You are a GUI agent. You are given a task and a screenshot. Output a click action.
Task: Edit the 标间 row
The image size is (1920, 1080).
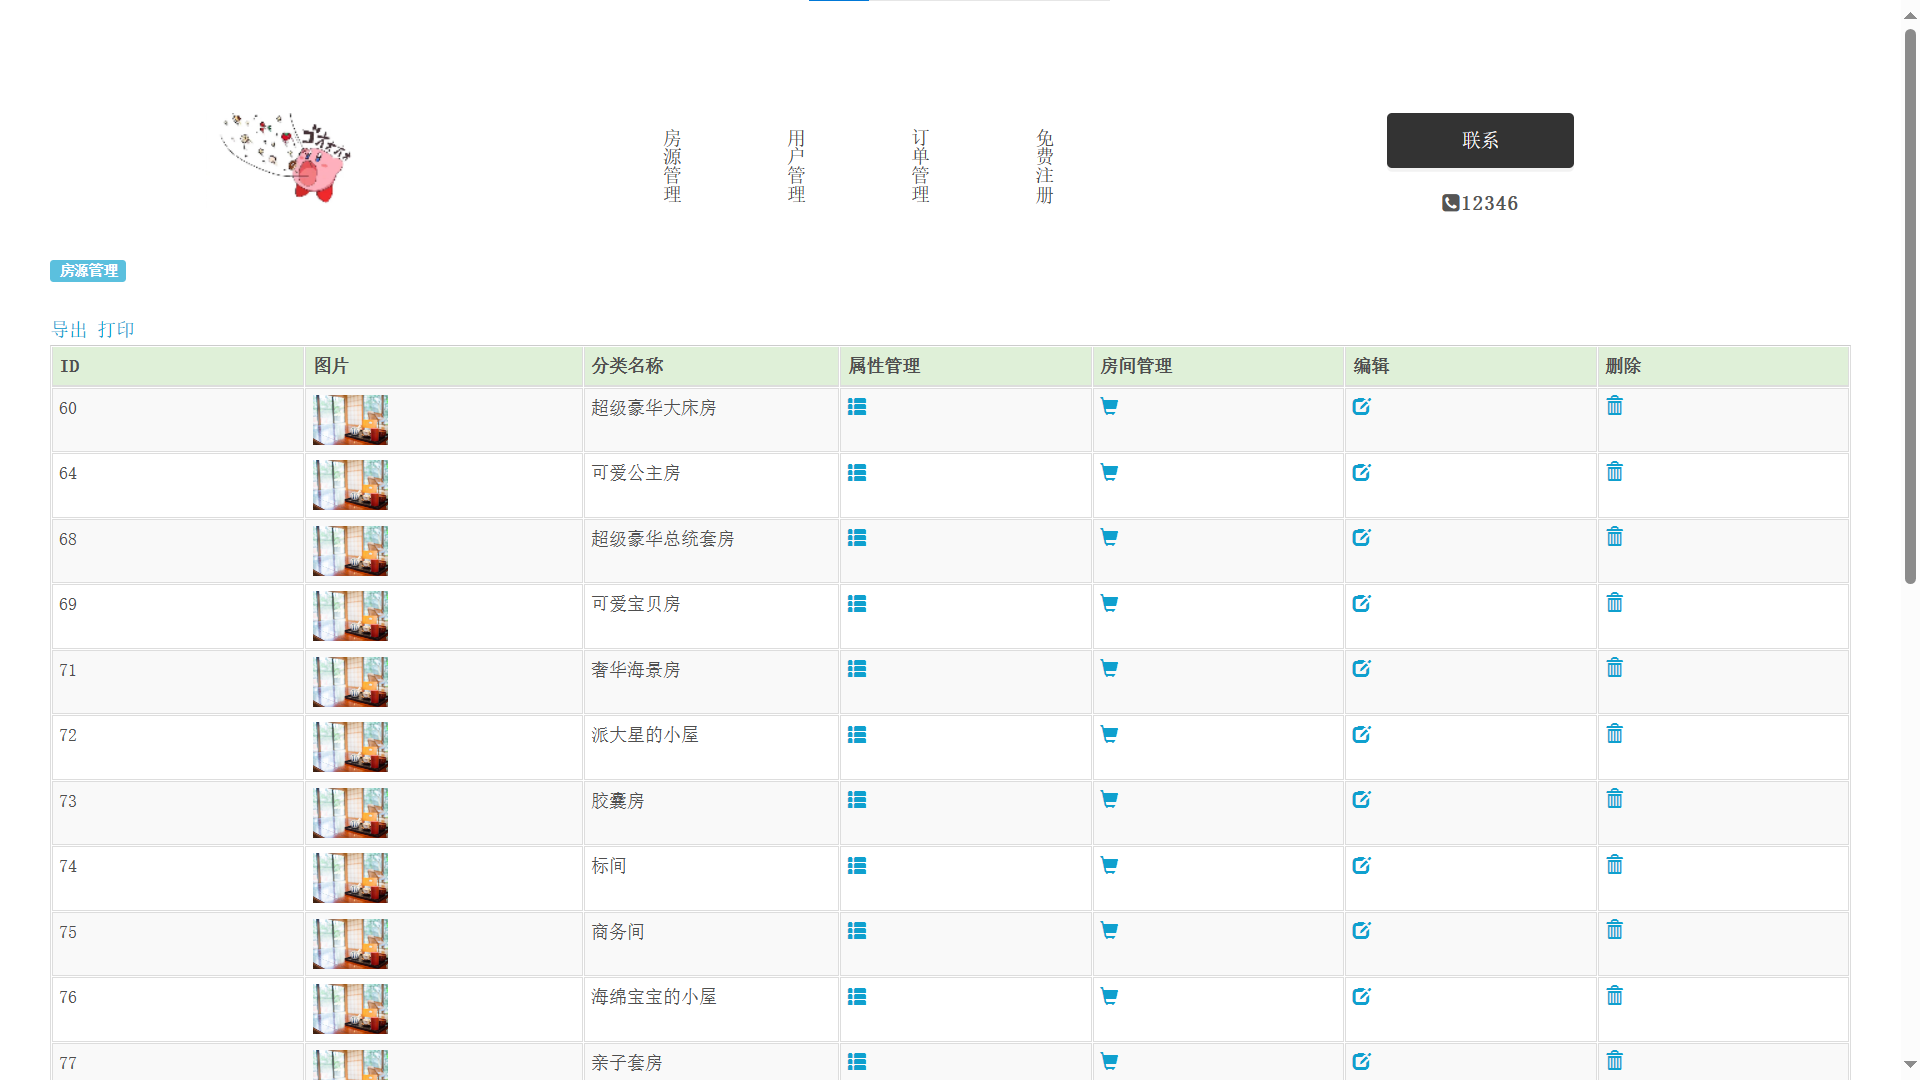click(1362, 865)
